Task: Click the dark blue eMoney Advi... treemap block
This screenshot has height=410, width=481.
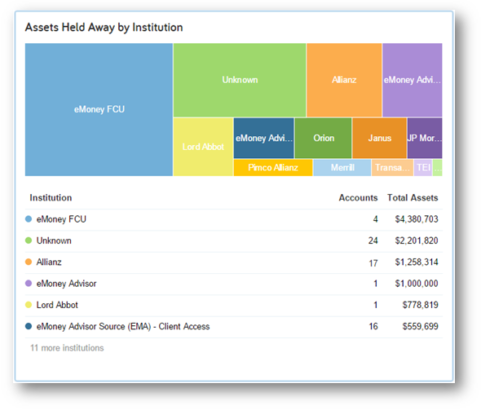Action: [x=264, y=138]
